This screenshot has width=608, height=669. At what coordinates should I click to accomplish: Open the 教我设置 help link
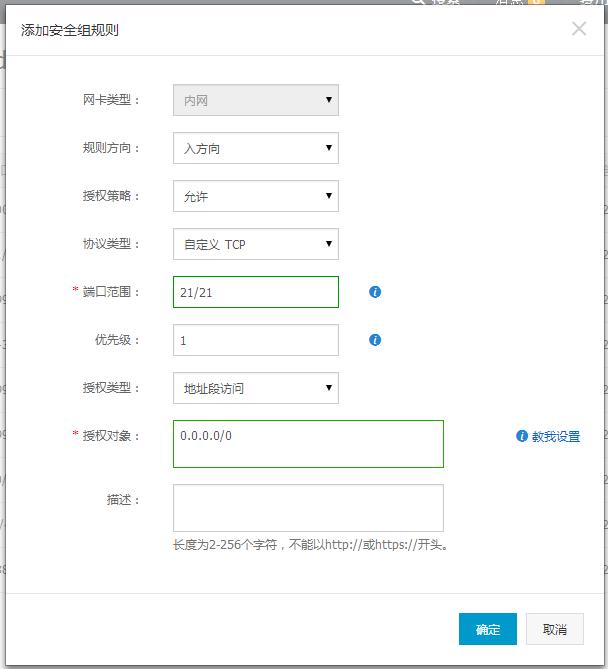(x=556, y=436)
